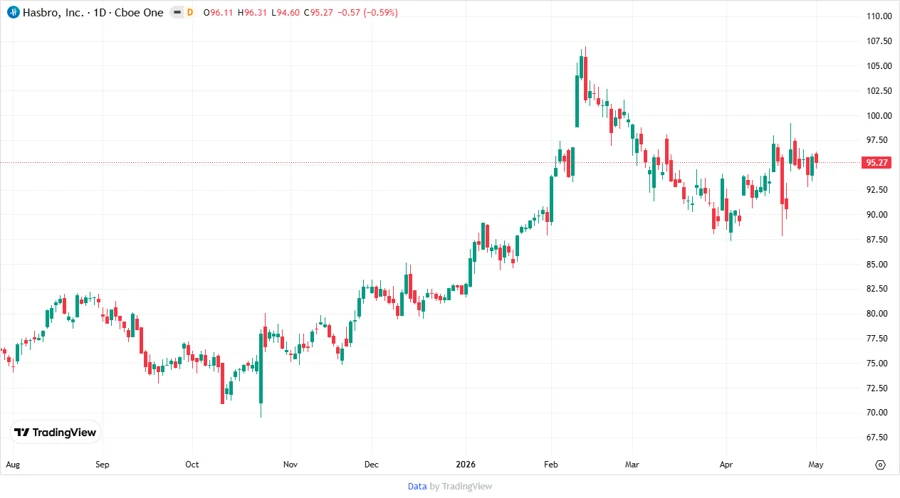Open the TradingView link in footer

tap(467, 487)
